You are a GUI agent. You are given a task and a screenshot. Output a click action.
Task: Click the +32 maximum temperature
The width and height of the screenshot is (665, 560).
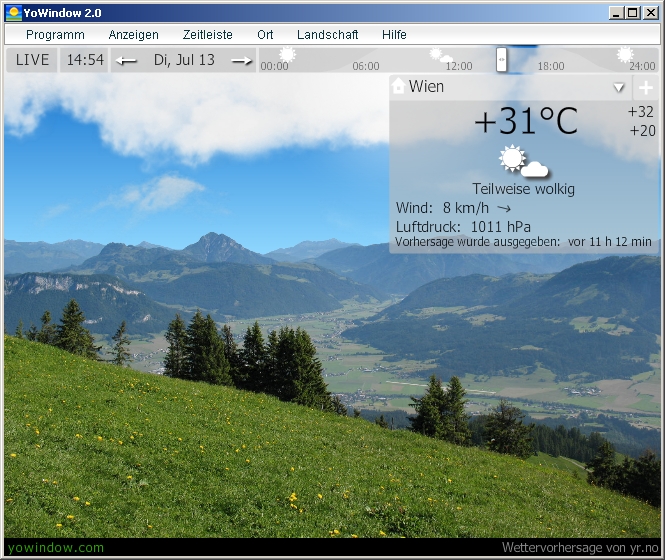click(x=640, y=112)
